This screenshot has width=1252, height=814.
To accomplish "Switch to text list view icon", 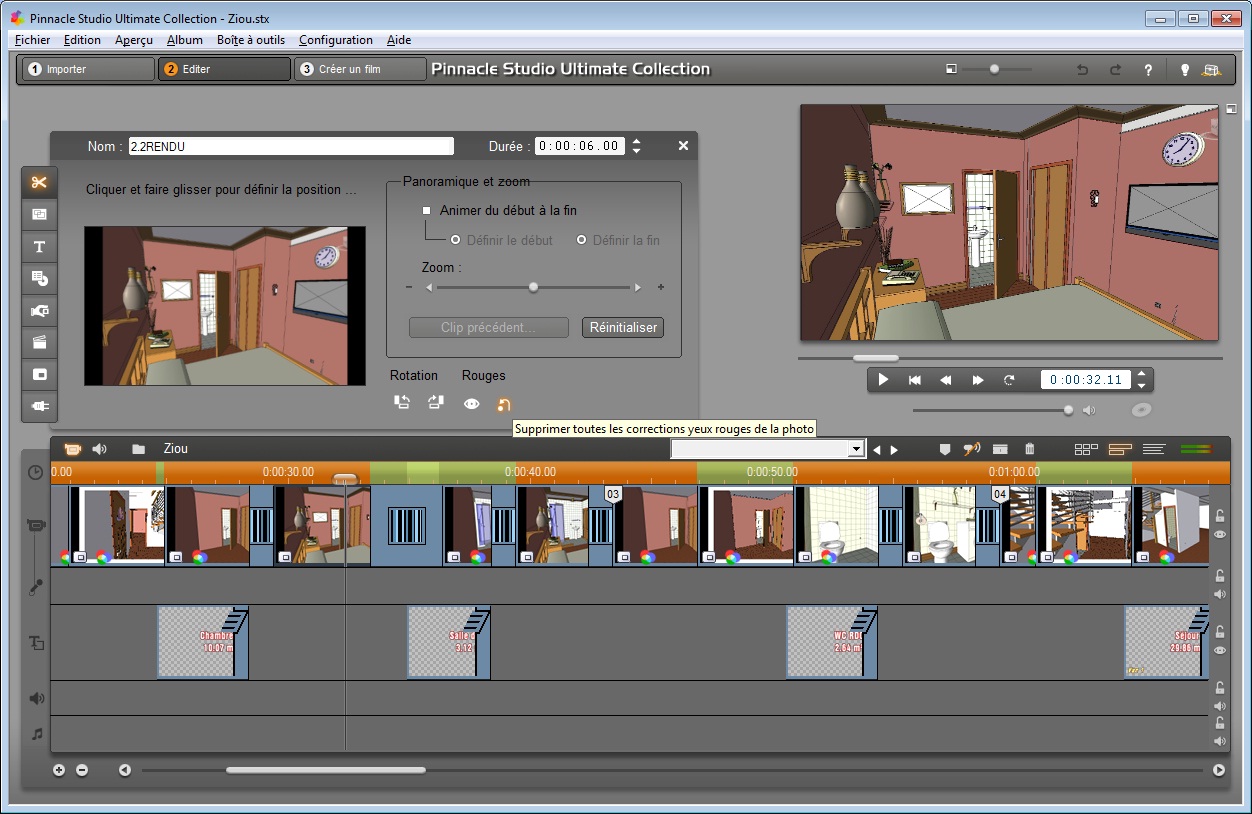I will click(x=1153, y=450).
